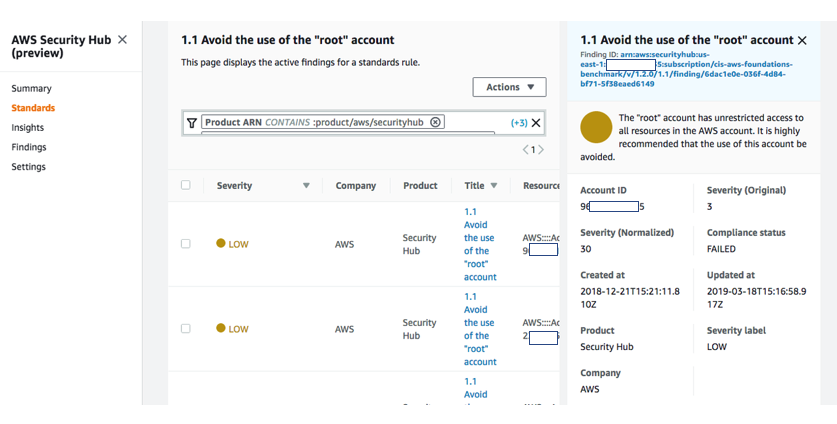Go to next page of findings
Image resolution: width=837 pixels, height=424 pixels.
tap(542, 150)
